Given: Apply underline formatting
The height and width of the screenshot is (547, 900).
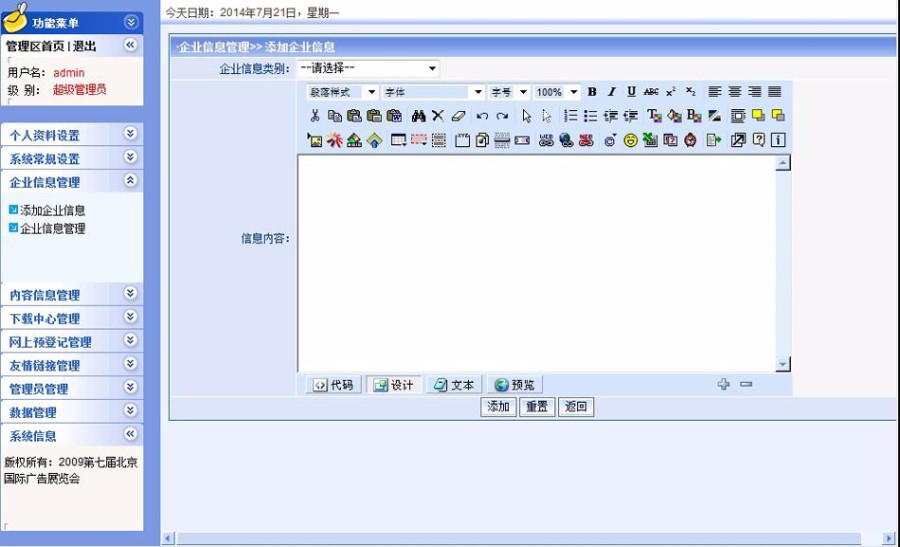Looking at the screenshot, I should tap(631, 92).
